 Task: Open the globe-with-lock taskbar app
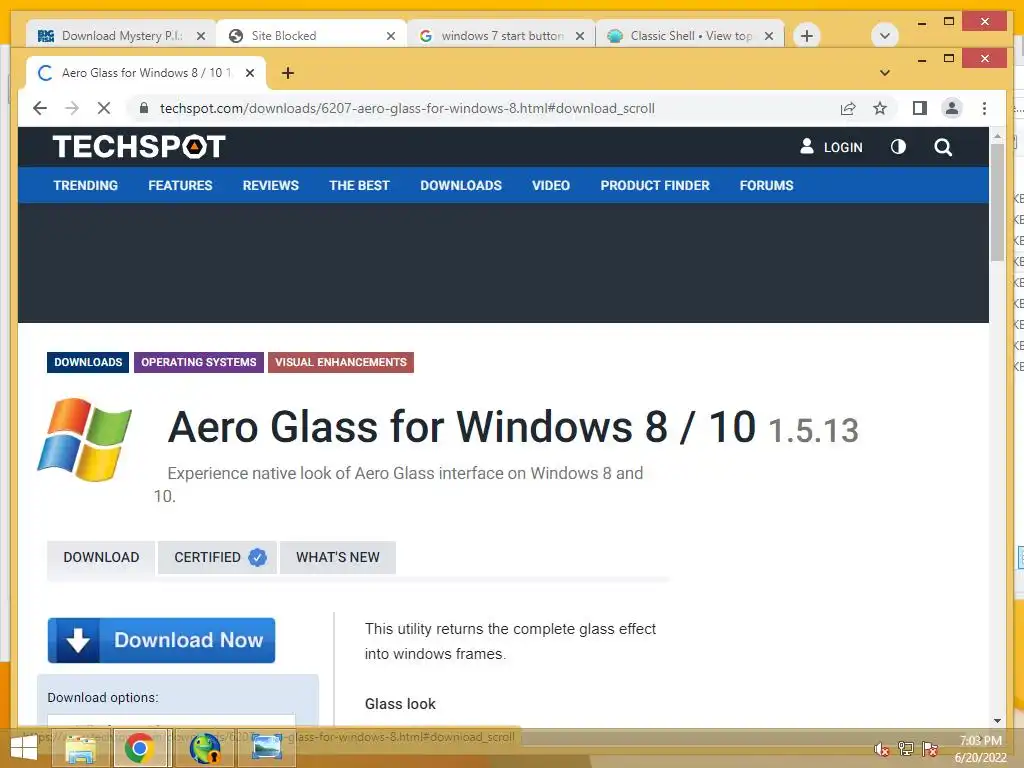(204, 748)
